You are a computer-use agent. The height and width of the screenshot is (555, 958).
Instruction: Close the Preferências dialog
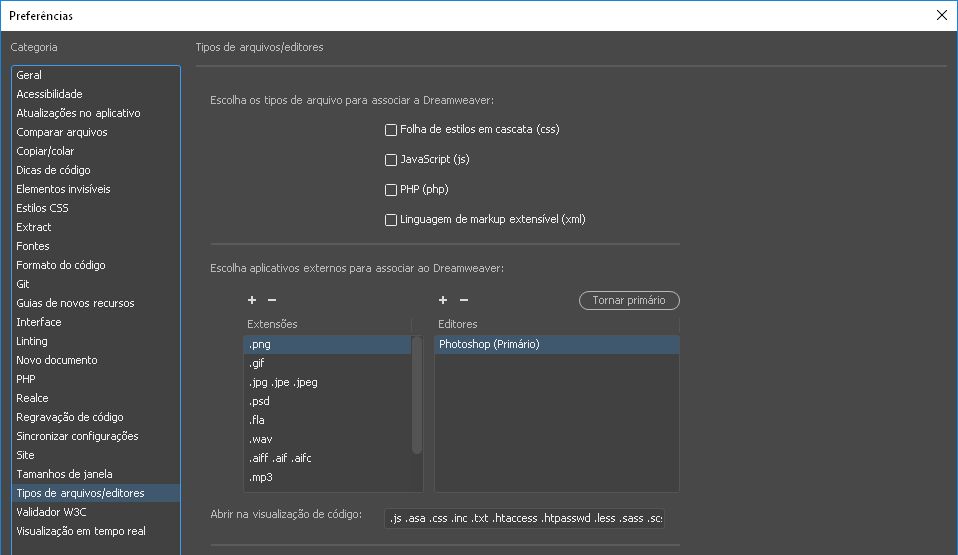[x=942, y=15]
